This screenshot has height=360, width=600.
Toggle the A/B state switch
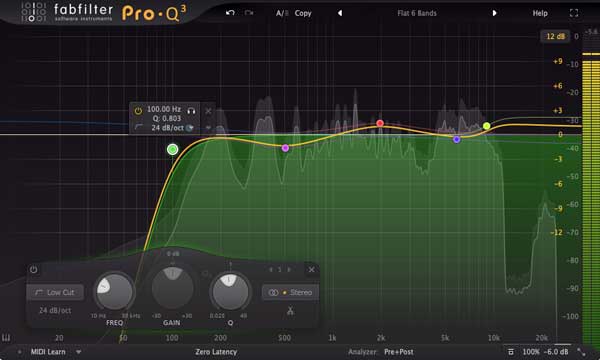282,13
